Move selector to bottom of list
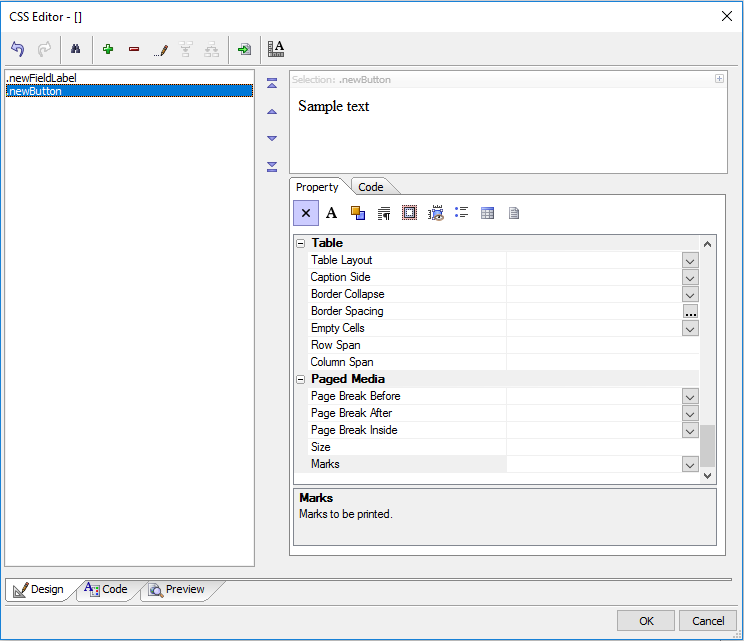The width and height of the screenshot is (744, 641). [x=272, y=167]
